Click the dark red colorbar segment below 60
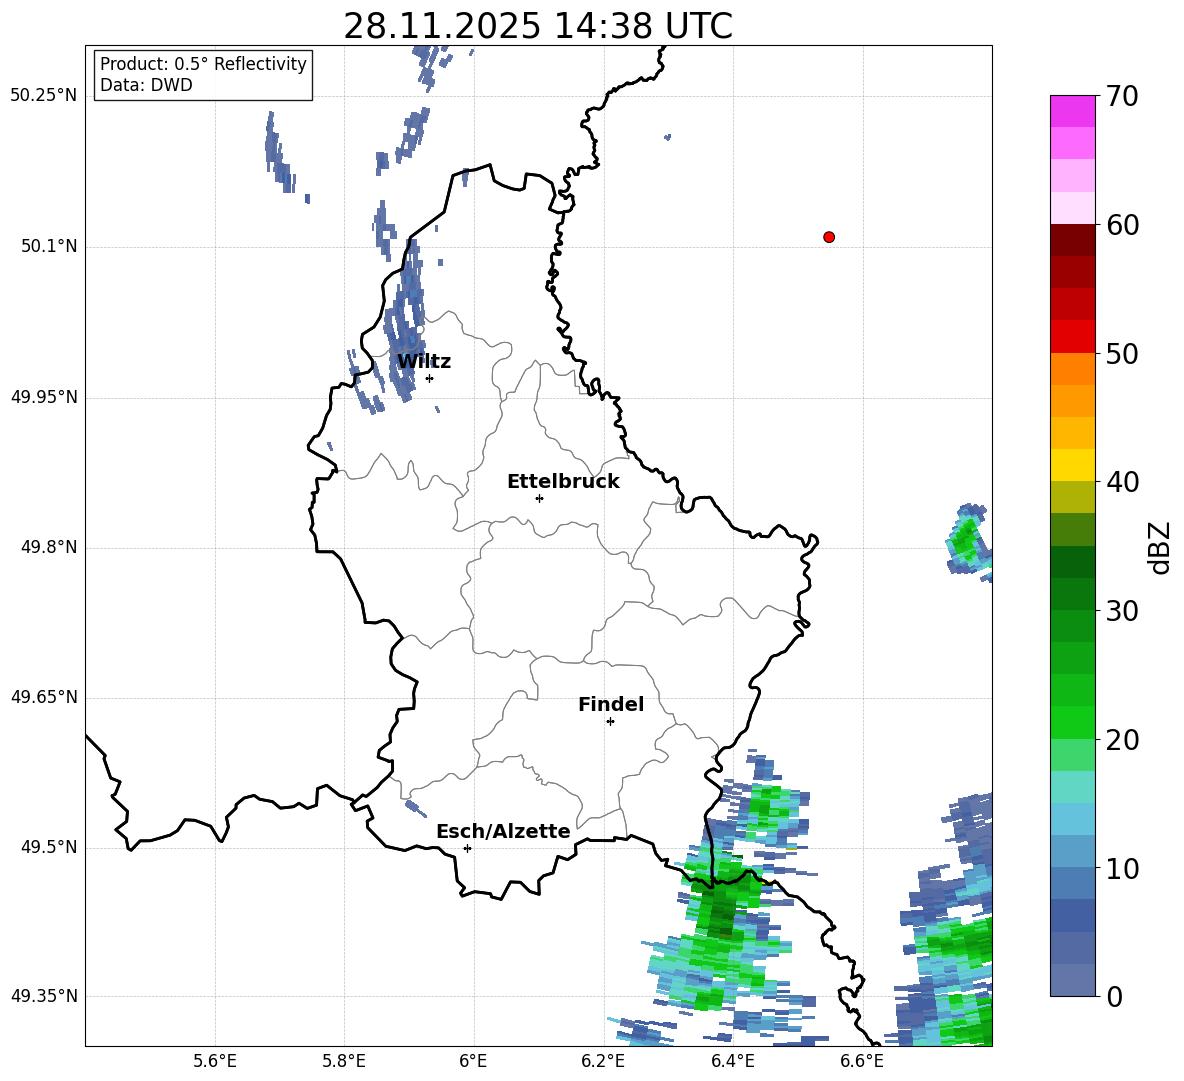This screenshot has height=1081, width=1184. point(1072,240)
